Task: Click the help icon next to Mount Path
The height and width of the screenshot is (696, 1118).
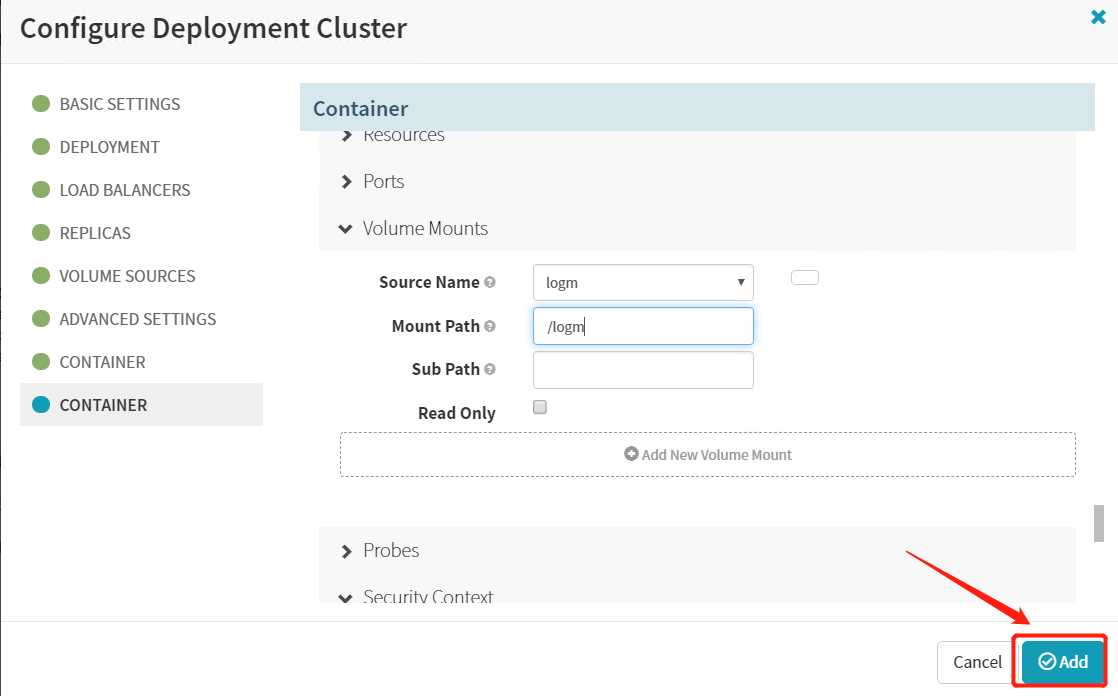Action: 490,327
